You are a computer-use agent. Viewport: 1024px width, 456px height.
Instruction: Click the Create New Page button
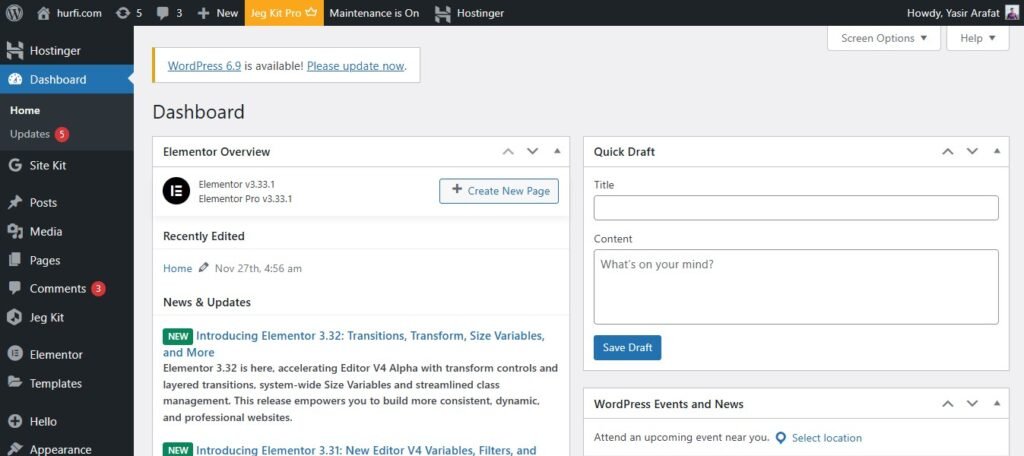click(x=499, y=191)
